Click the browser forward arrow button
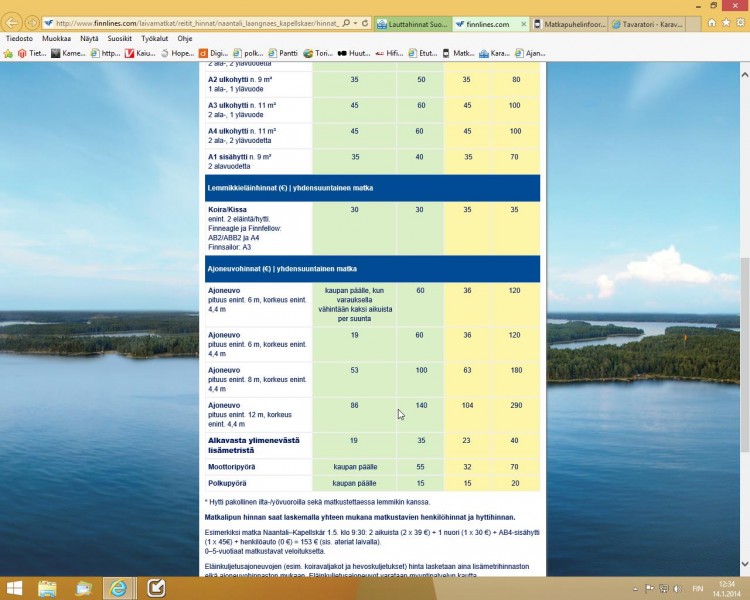The width and height of the screenshot is (750, 600). pyautogui.click(x=33, y=22)
